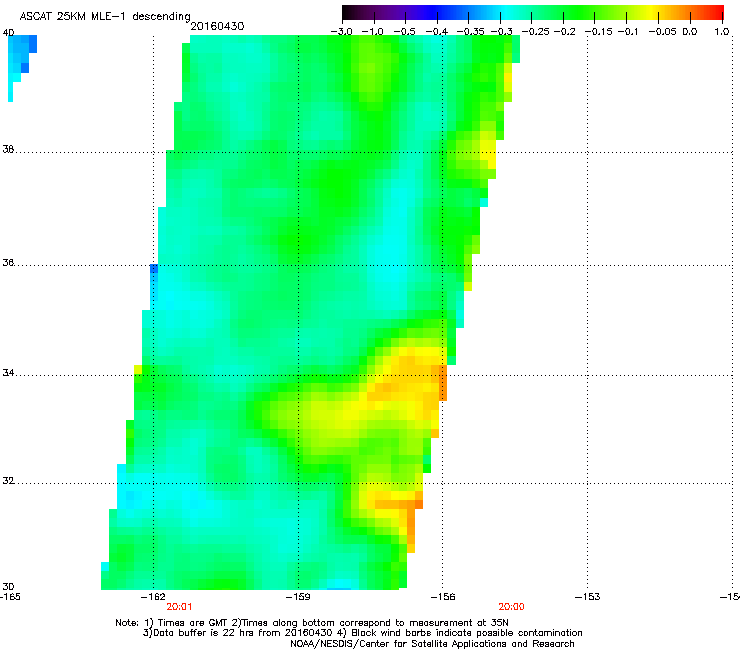
Task: Click the red time stamp 20:01
Action: (179, 607)
